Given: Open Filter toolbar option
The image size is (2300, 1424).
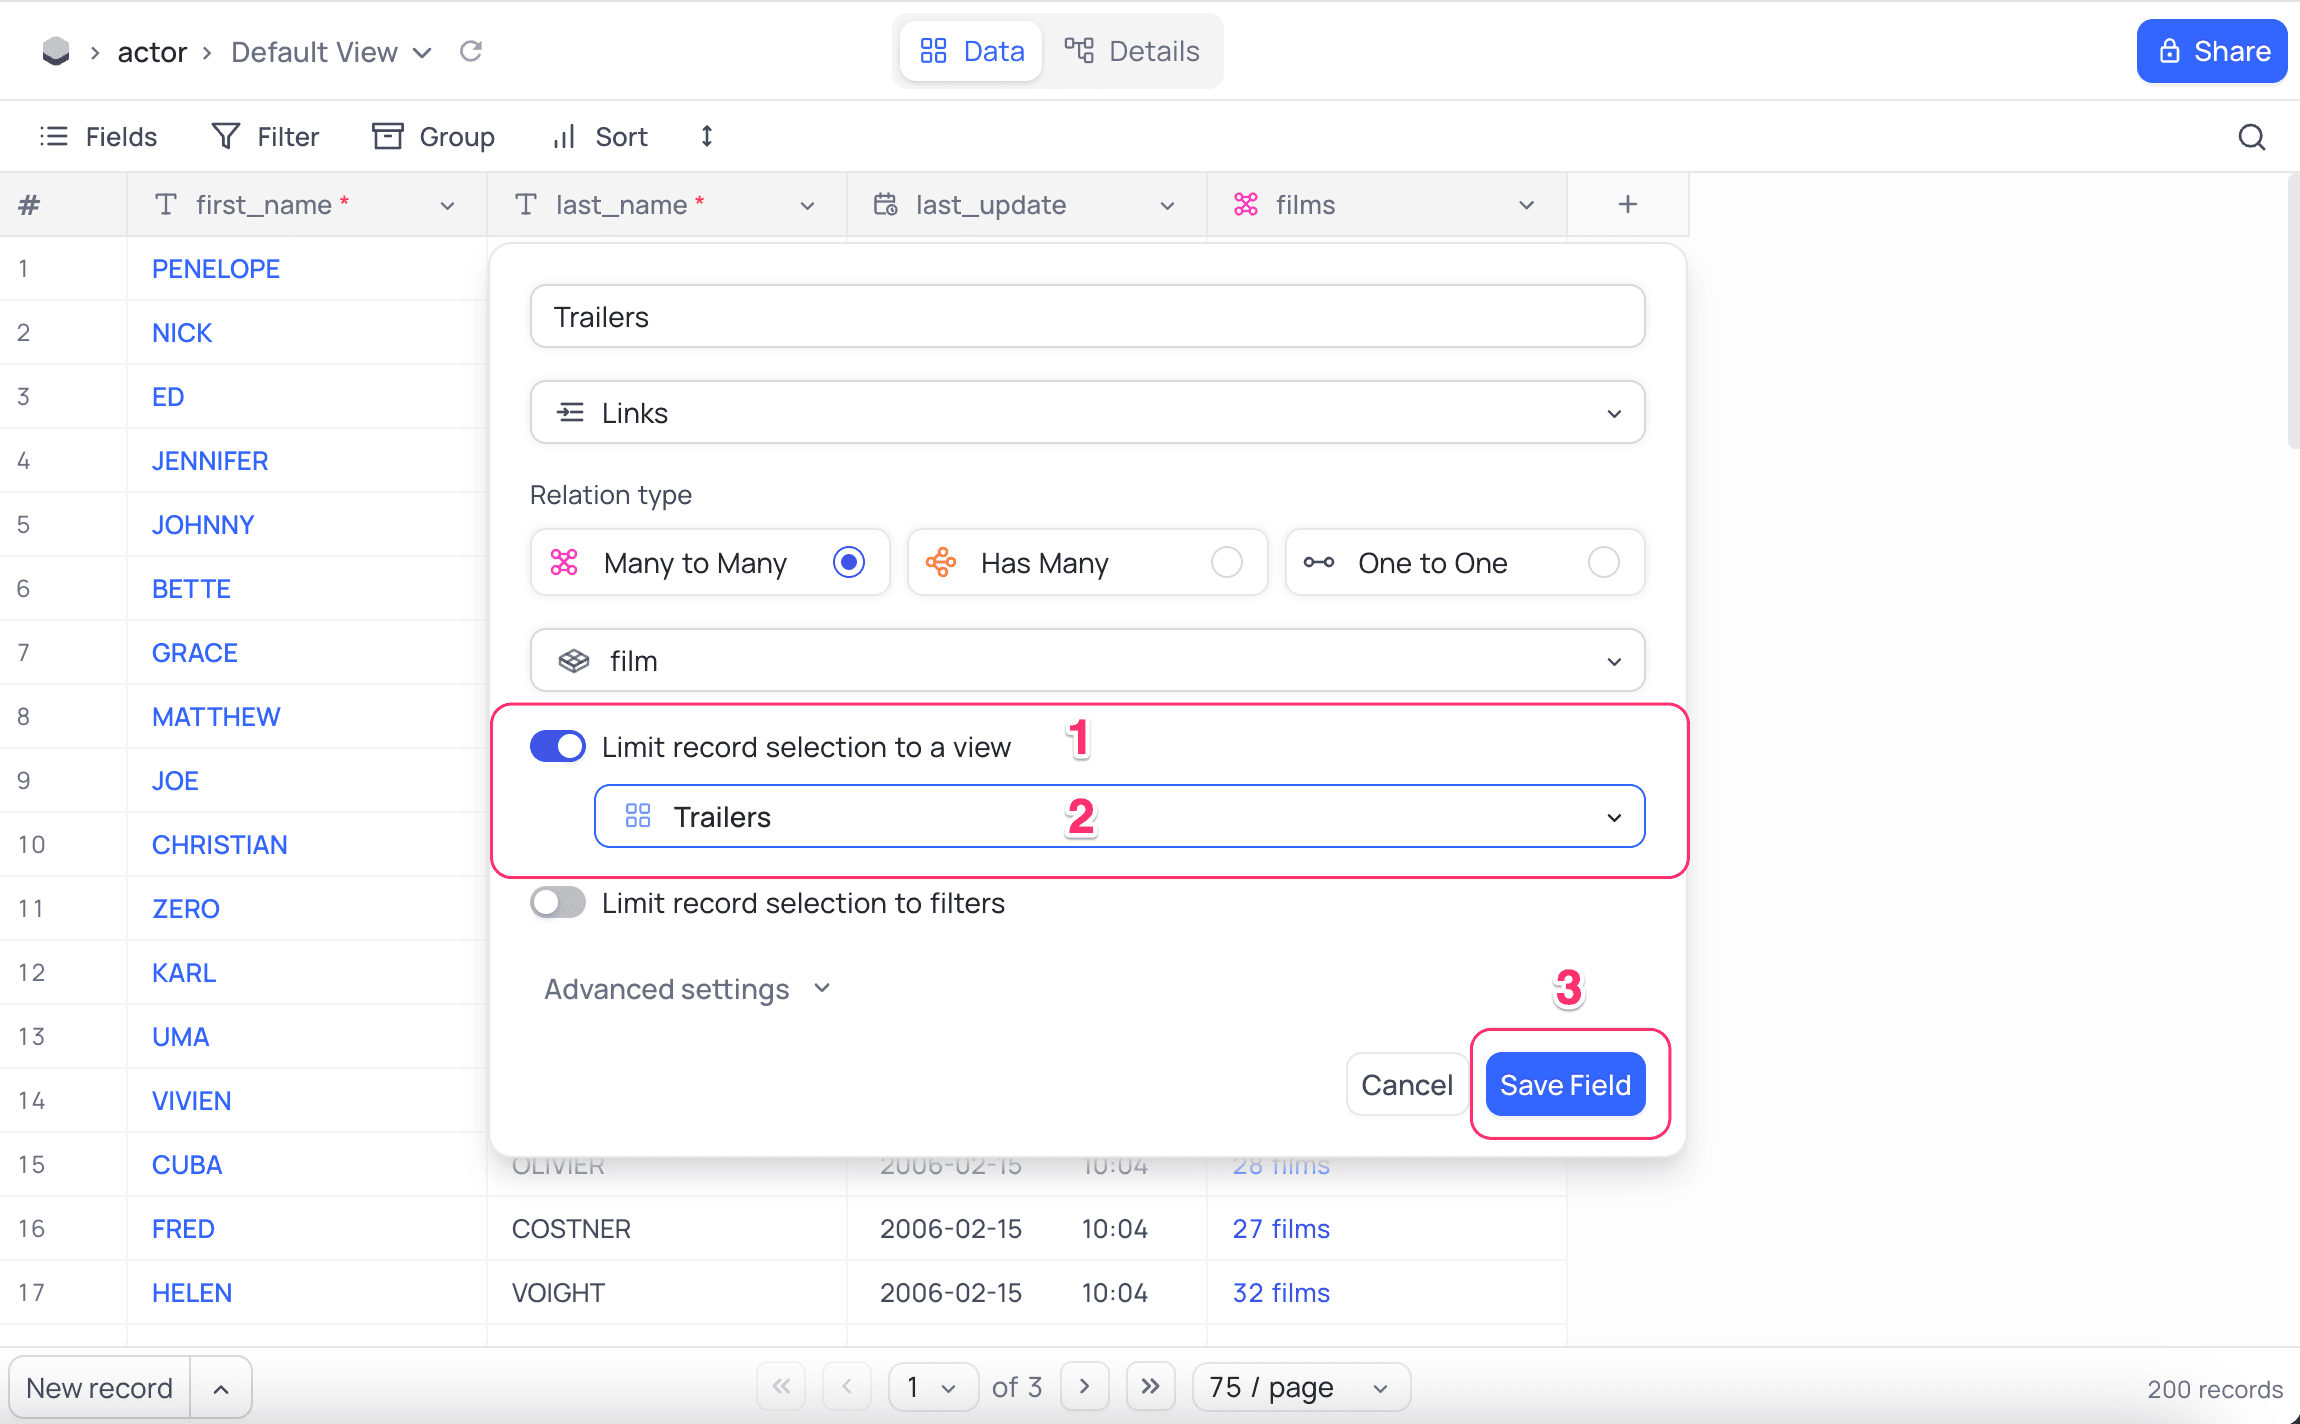Looking at the screenshot, I should pos(266,137).
